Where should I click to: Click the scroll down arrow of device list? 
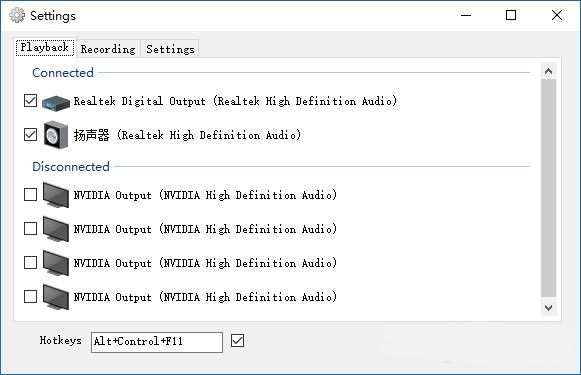tap(548, 308)
